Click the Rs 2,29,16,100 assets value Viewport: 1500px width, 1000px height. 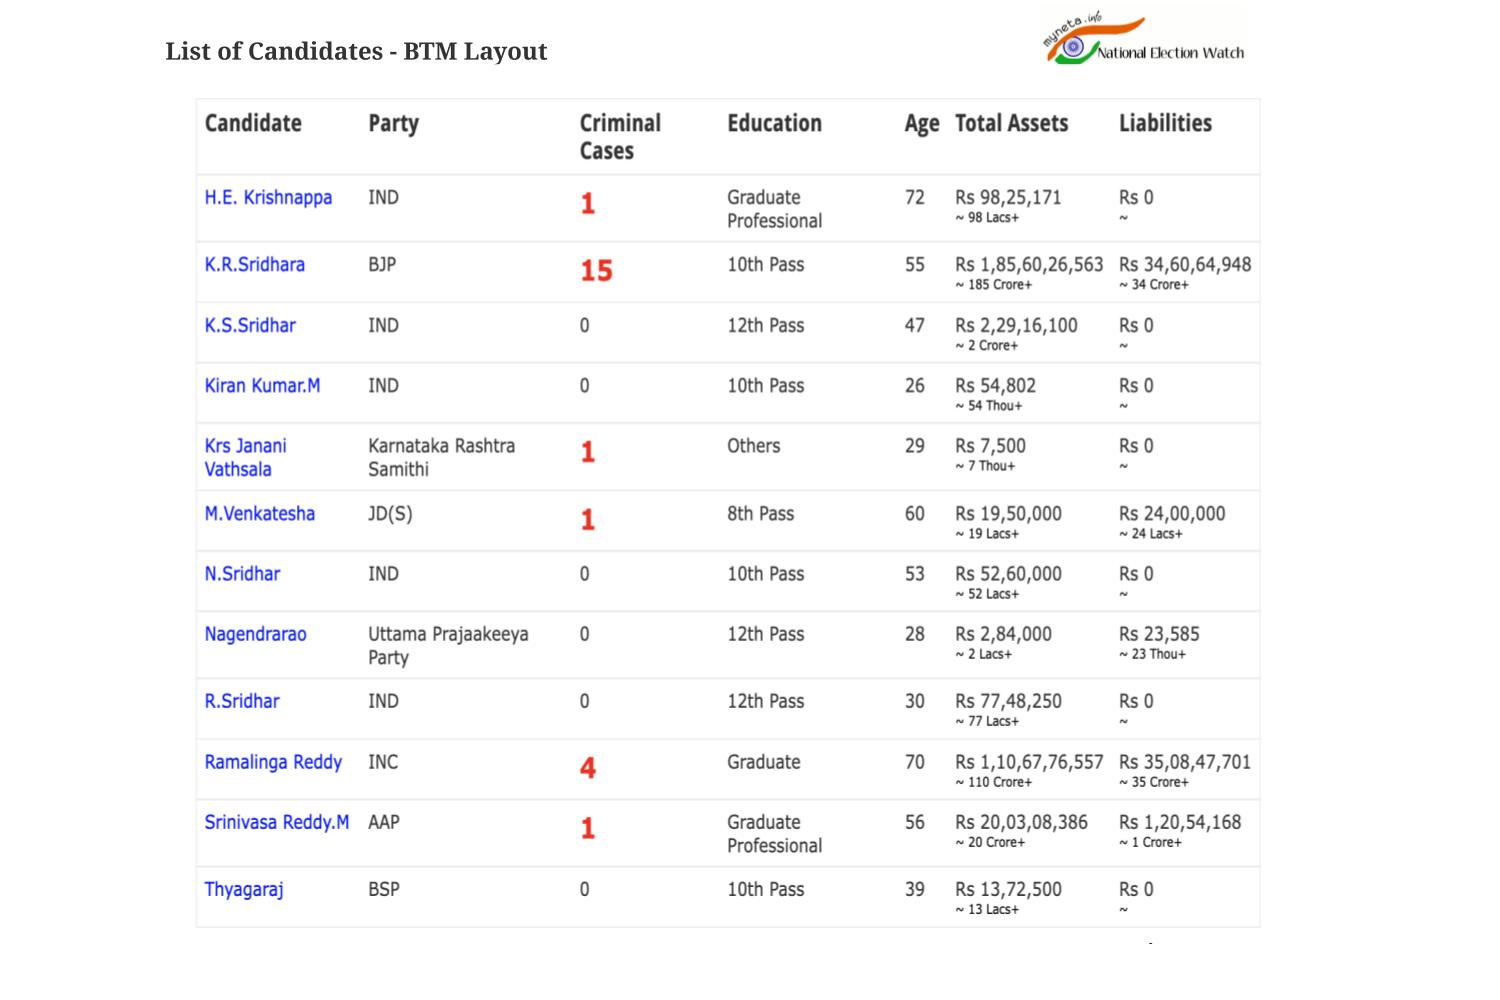[x=1016, y=325]
